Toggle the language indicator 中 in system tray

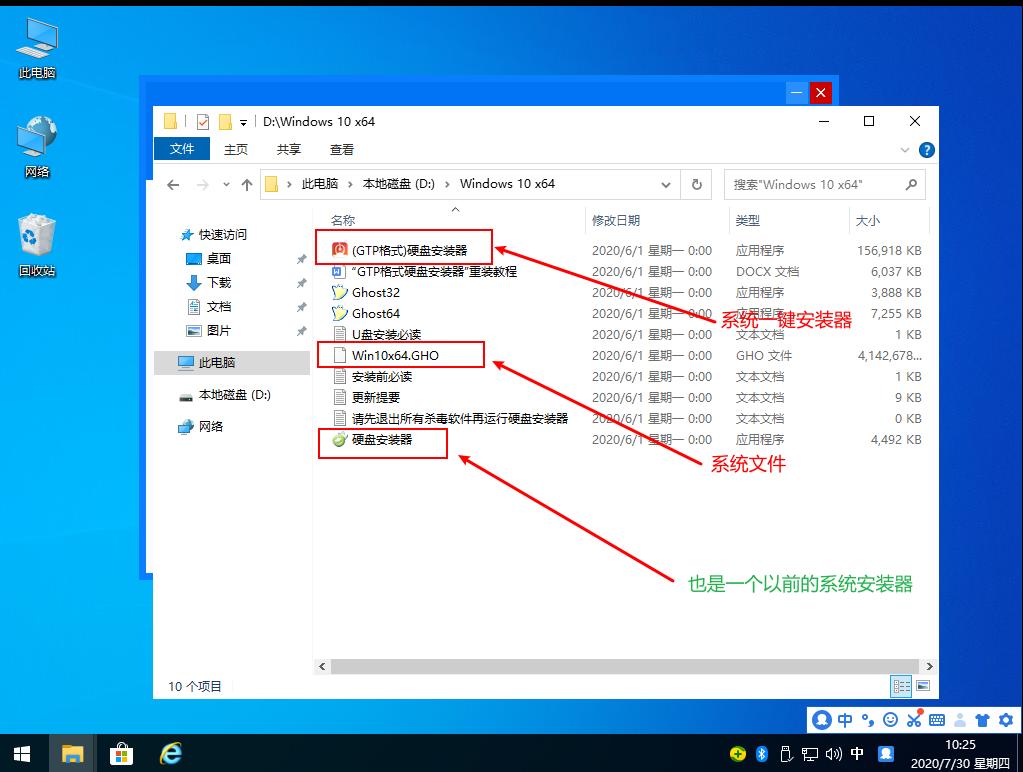point(857,753)
